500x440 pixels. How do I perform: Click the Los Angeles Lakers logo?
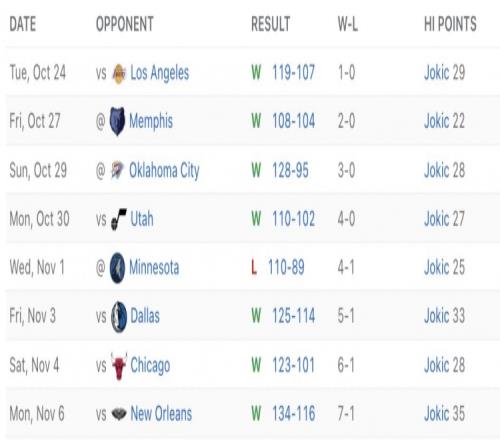pos(119,73)
